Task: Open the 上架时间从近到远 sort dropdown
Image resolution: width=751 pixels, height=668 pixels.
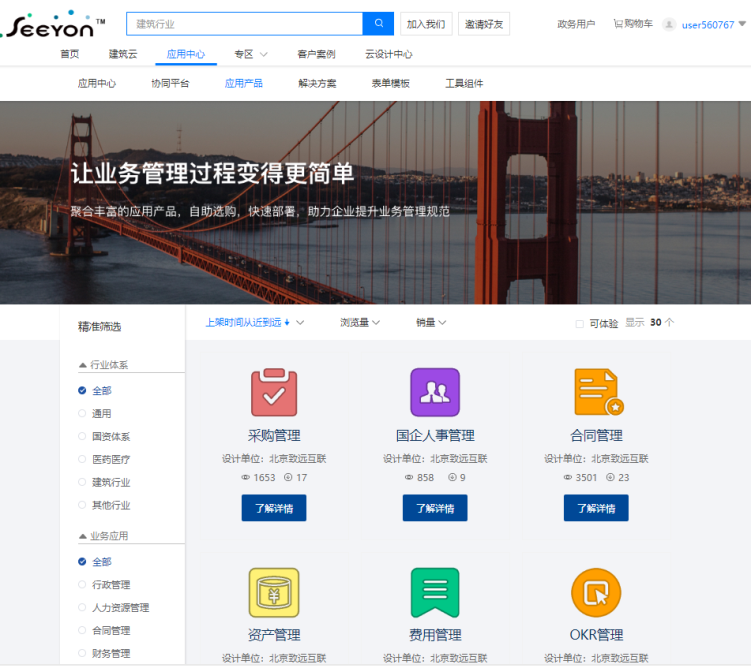Action: (x=254, y=323)
